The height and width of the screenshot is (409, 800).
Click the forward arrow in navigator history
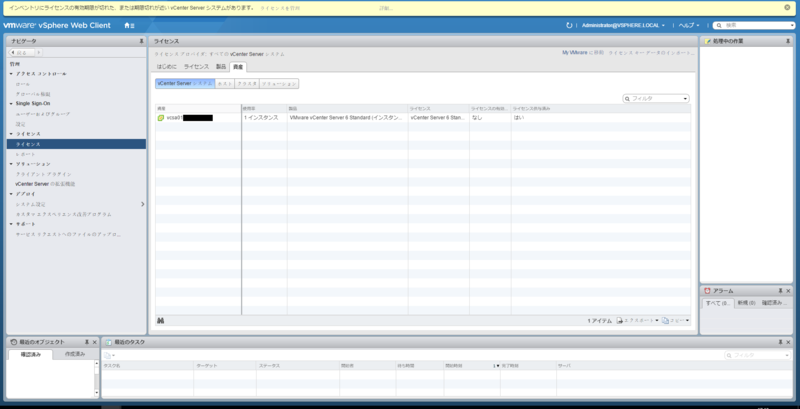click(x=39, y=53)
